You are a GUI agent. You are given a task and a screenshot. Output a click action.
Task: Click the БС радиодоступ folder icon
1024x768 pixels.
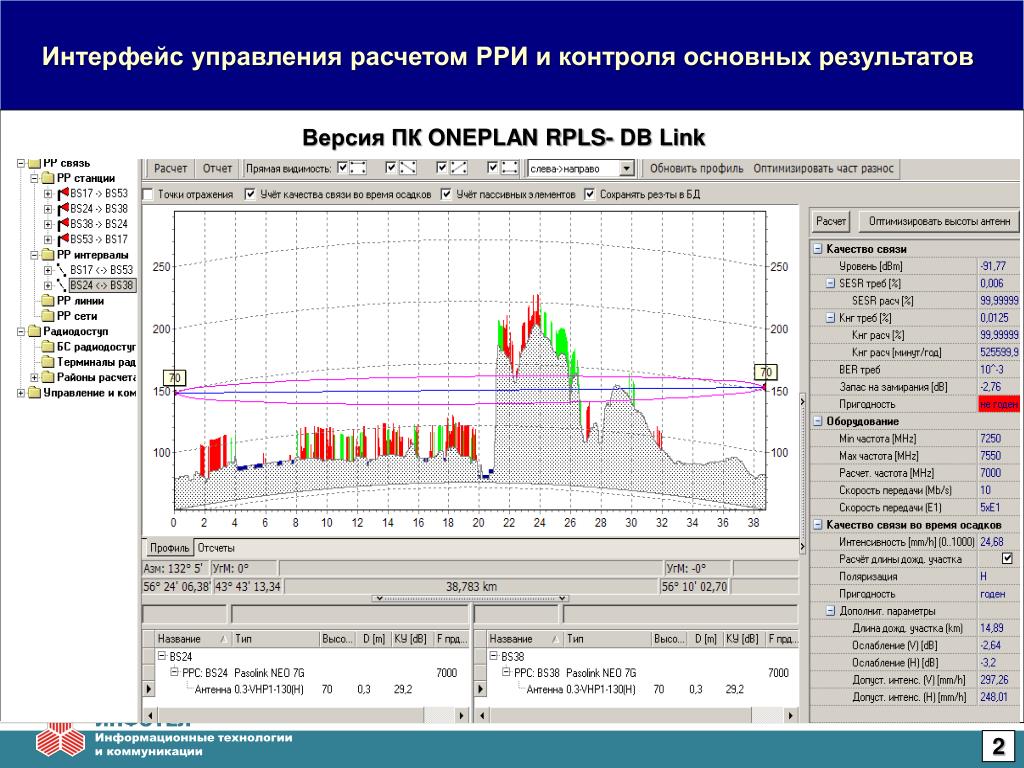(x=48, y=347)
